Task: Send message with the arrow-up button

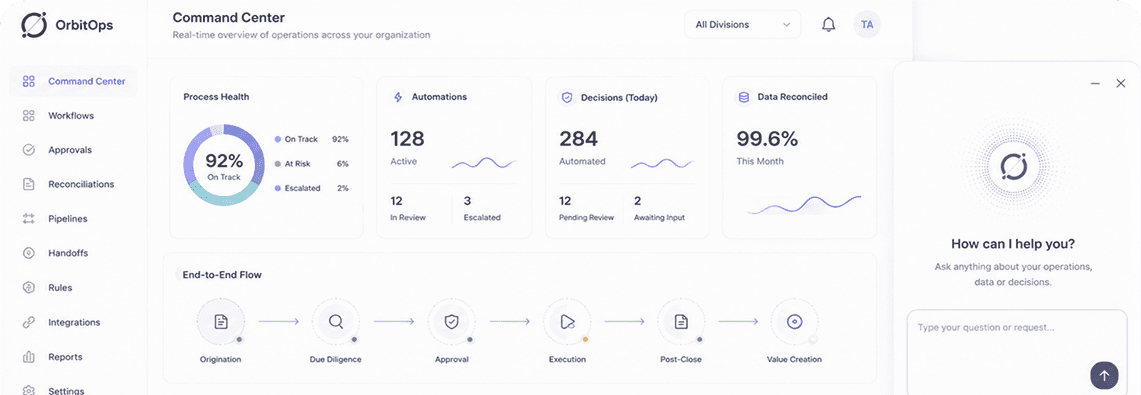Action: pos(1104,375)
